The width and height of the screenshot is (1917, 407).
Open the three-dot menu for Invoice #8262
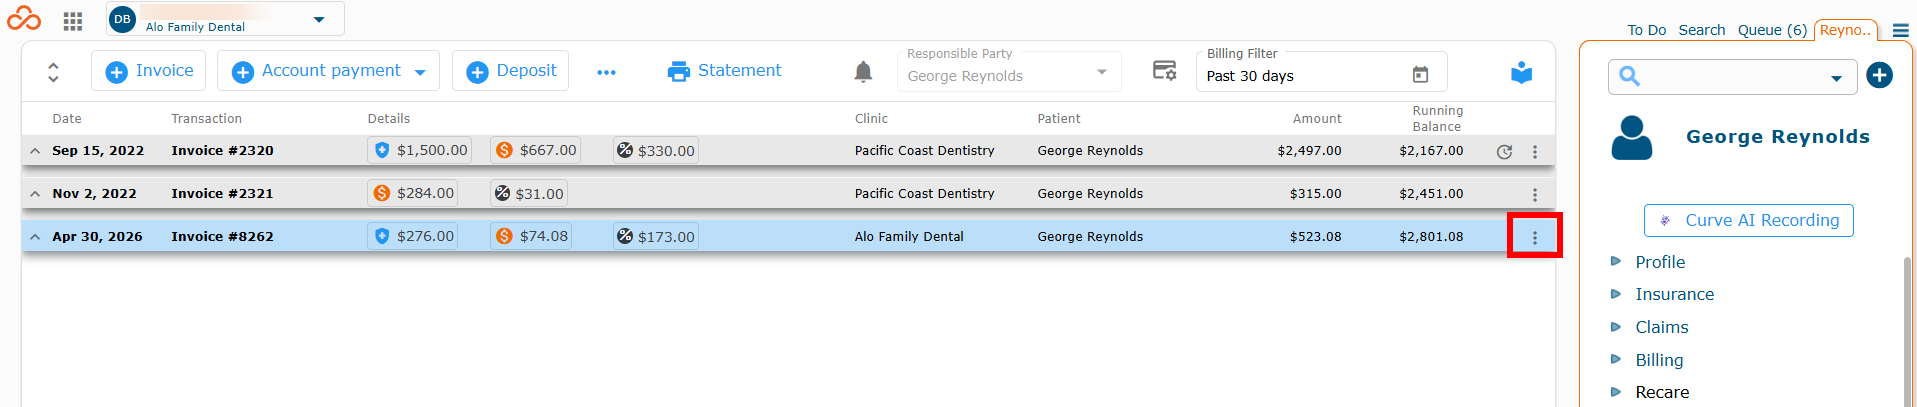pos(1535,238)
